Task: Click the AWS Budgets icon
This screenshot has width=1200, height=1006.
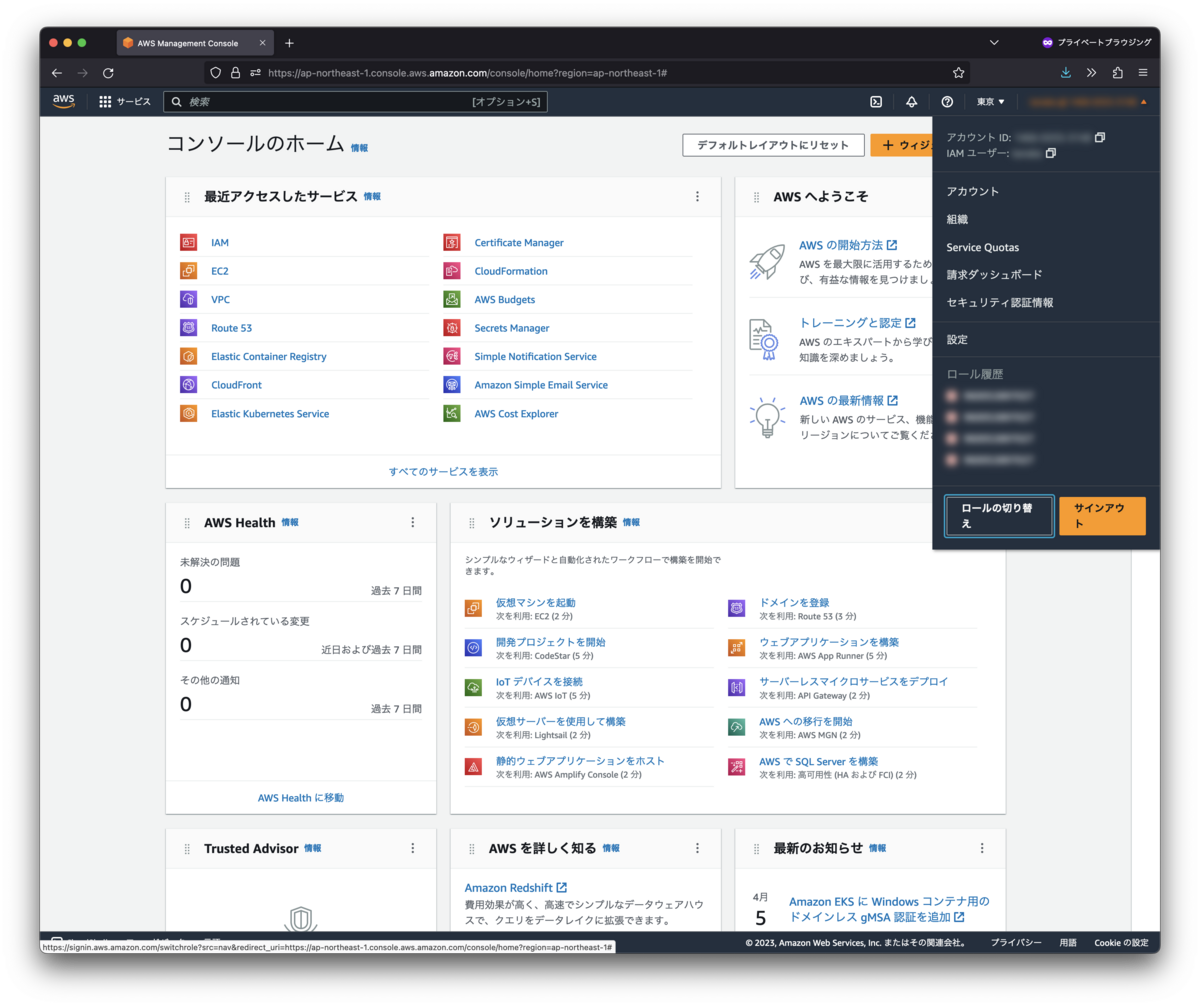Action: click(452, 299)
